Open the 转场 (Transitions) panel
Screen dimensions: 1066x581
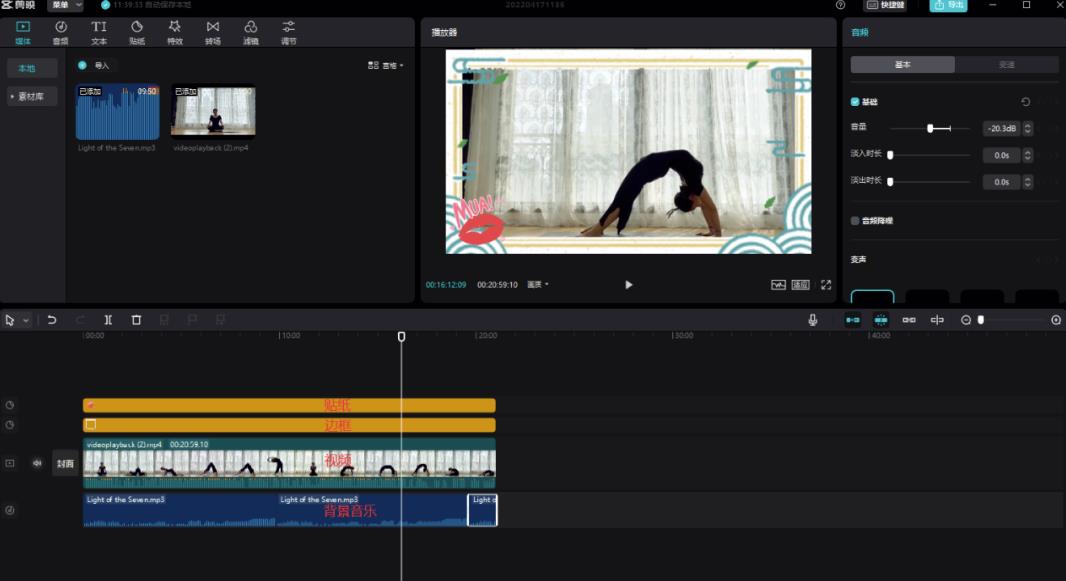(x=213, y=32)
